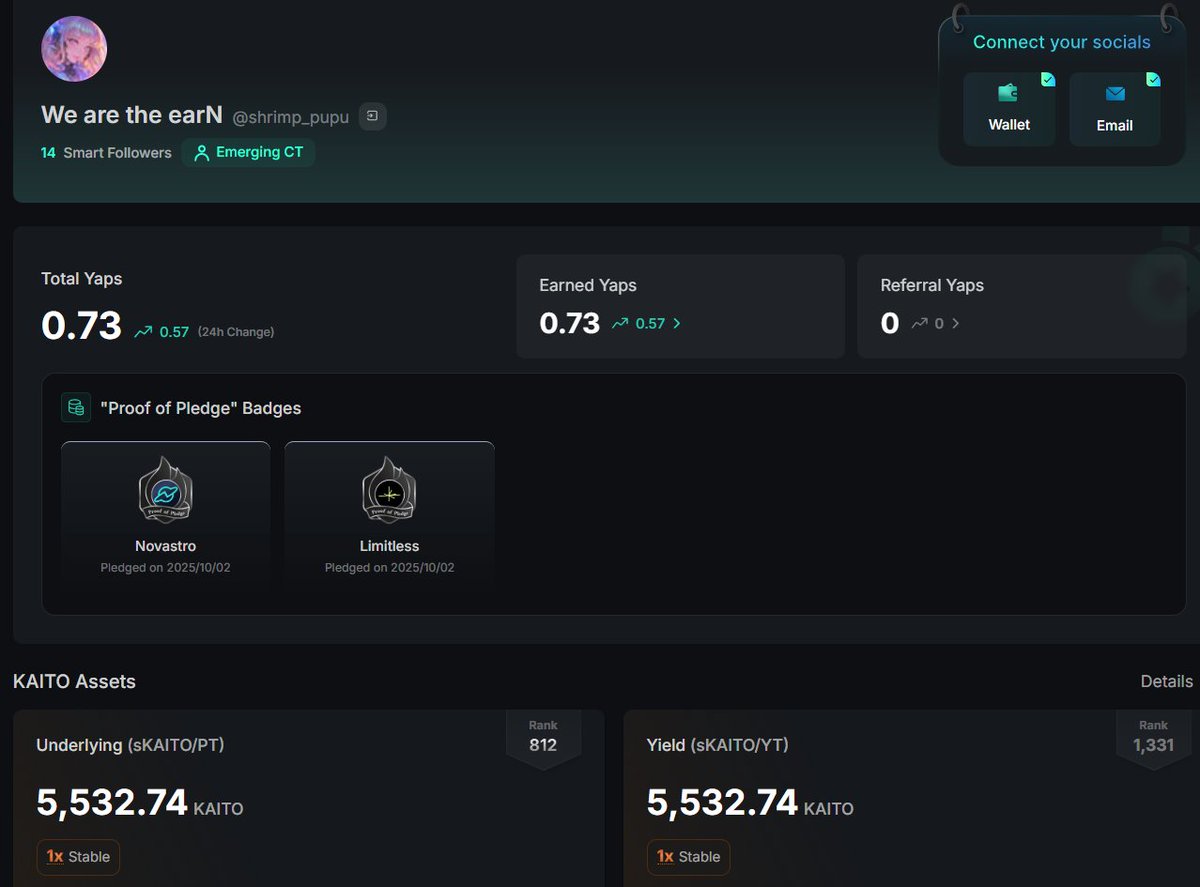1200x887 pixels.
Task: Click the envelope icon in the Email card
Action: click(x=1115, y=94)
